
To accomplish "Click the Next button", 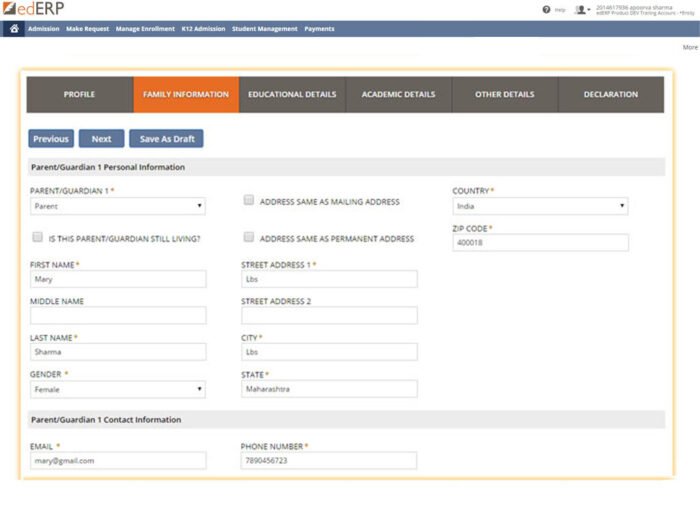I will [101, 138].
